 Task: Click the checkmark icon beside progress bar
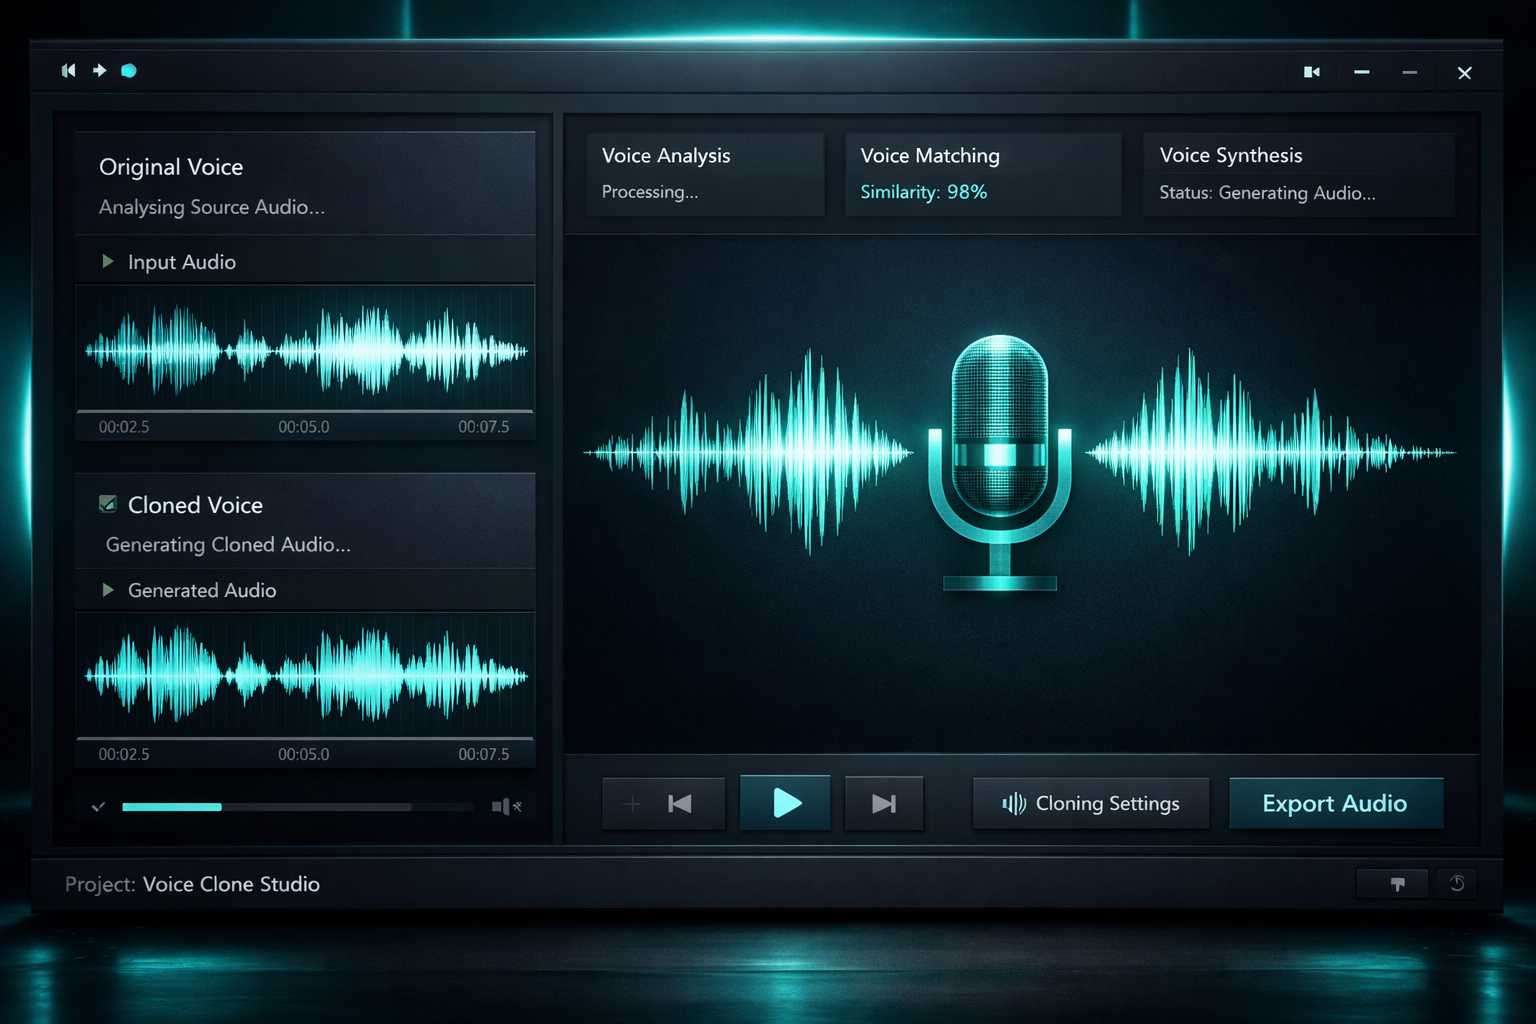98,806
